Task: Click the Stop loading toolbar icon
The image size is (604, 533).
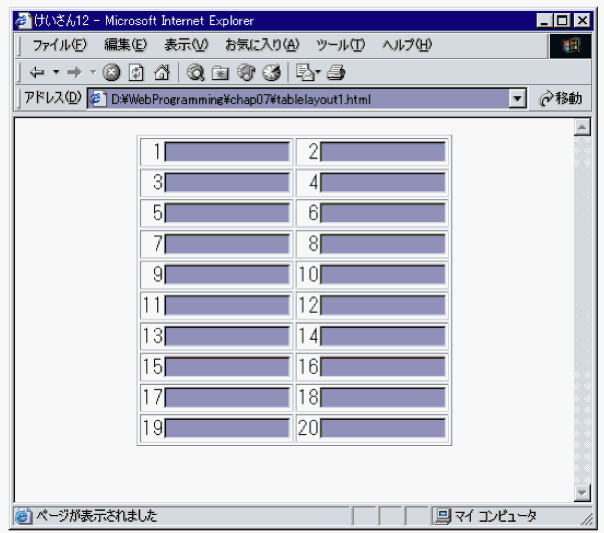Action: click(x=111, y=72)
